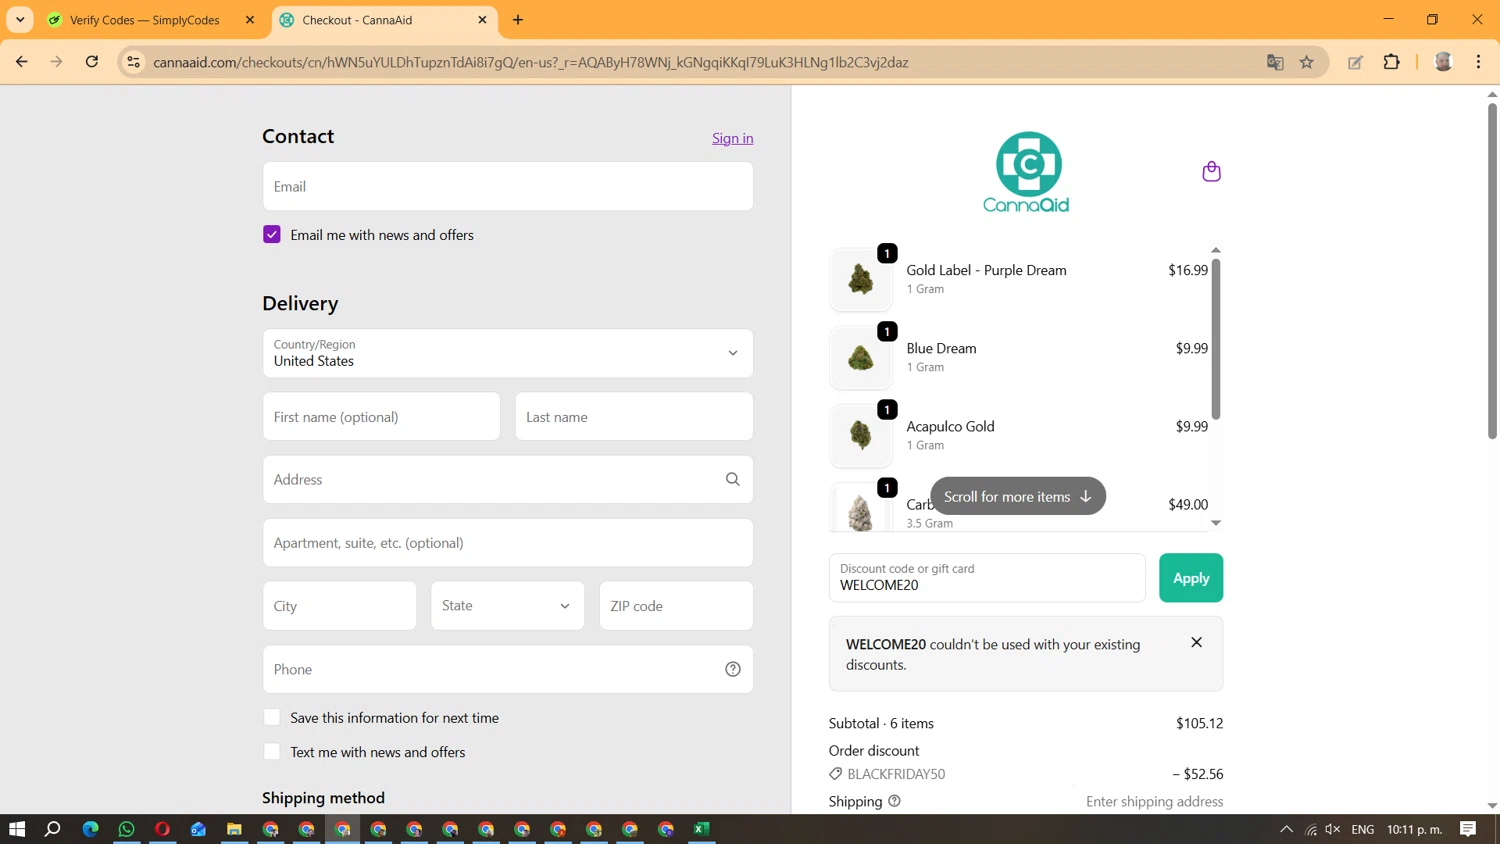Open the notification center icon
1500x844 pixels.
1468,829
